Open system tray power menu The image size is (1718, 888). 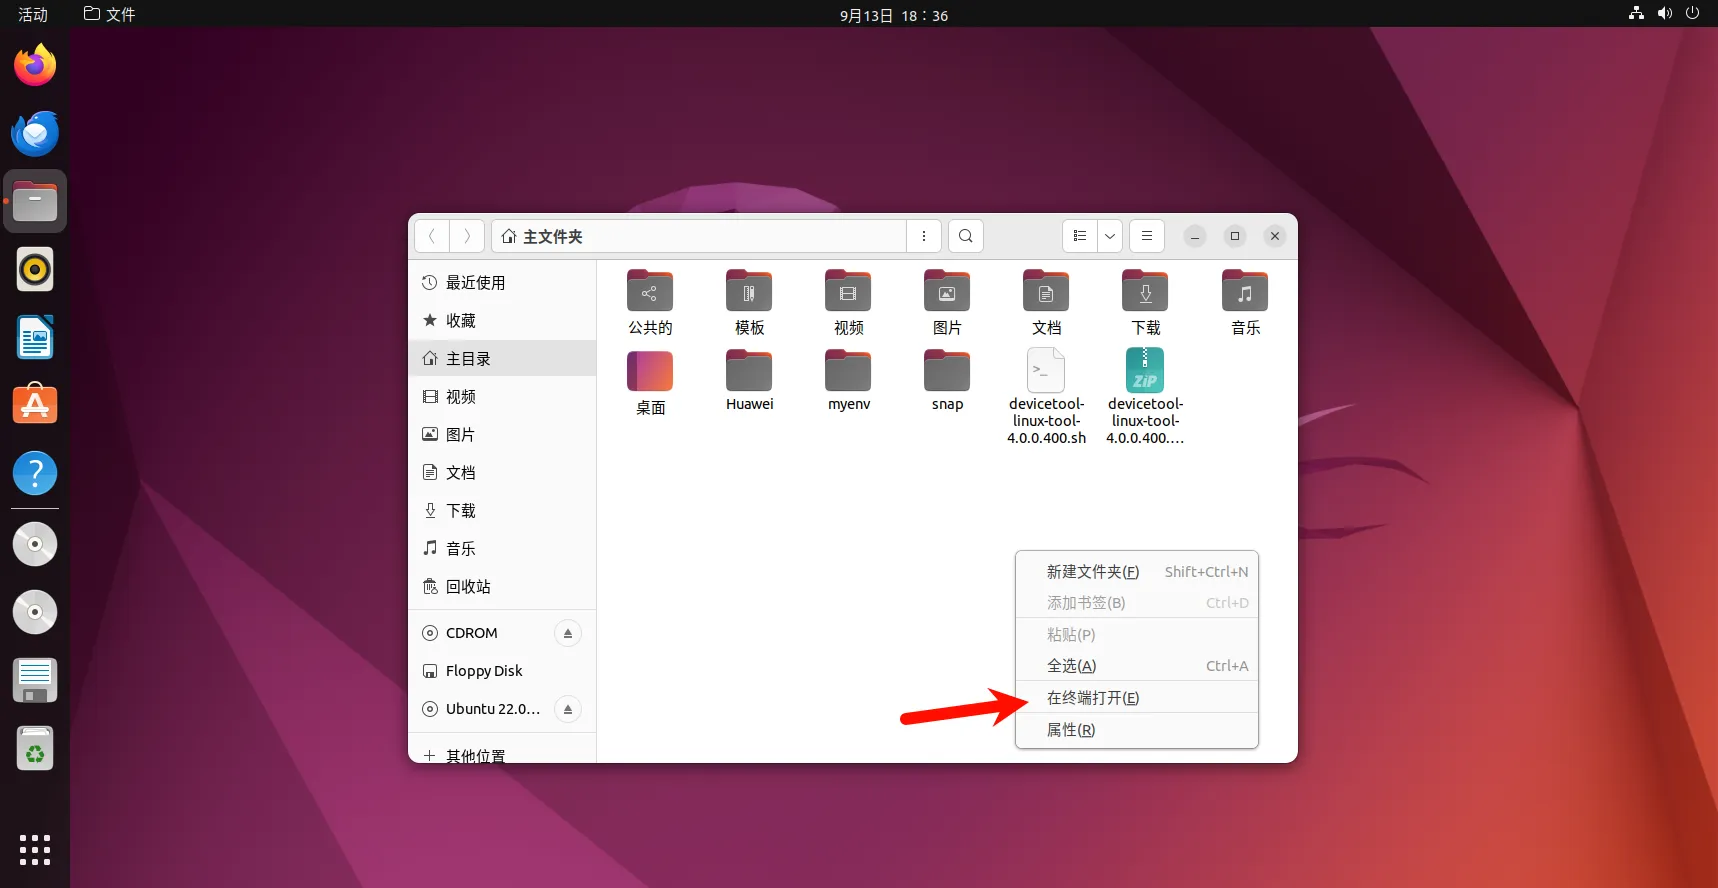(1692, 14)
